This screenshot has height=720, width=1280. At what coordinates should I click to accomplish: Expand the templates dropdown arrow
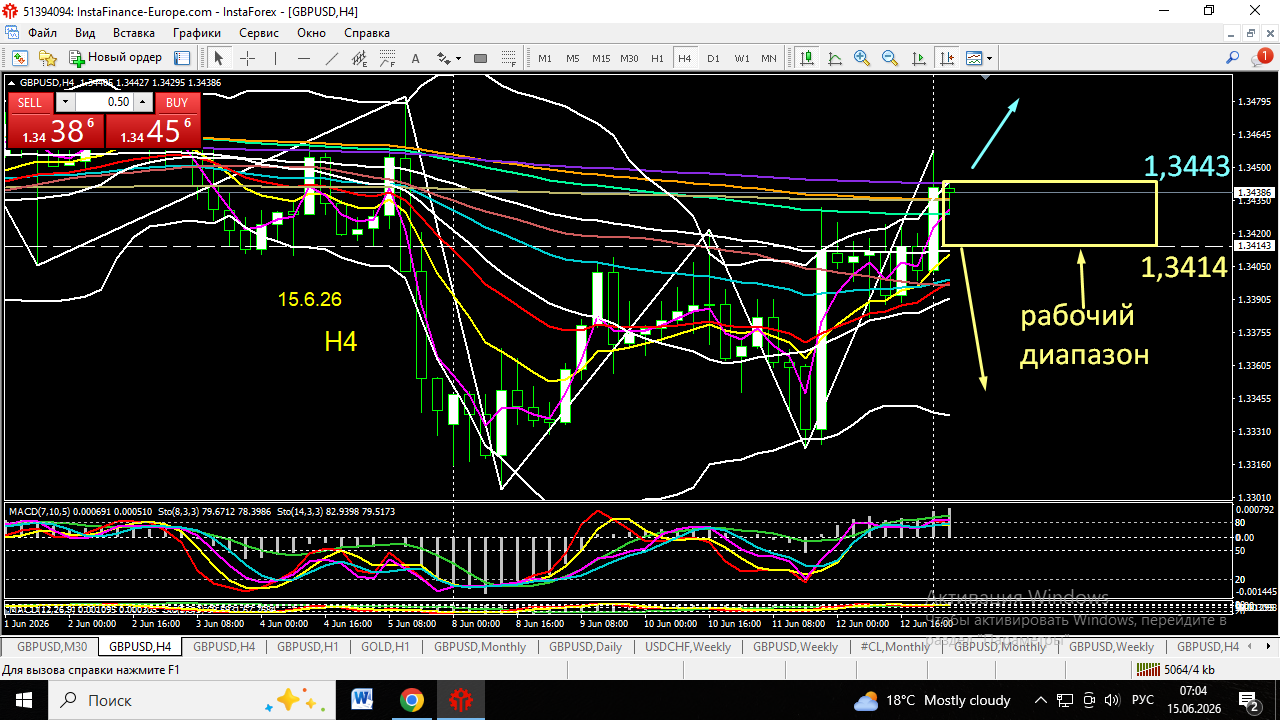point(989,58)
